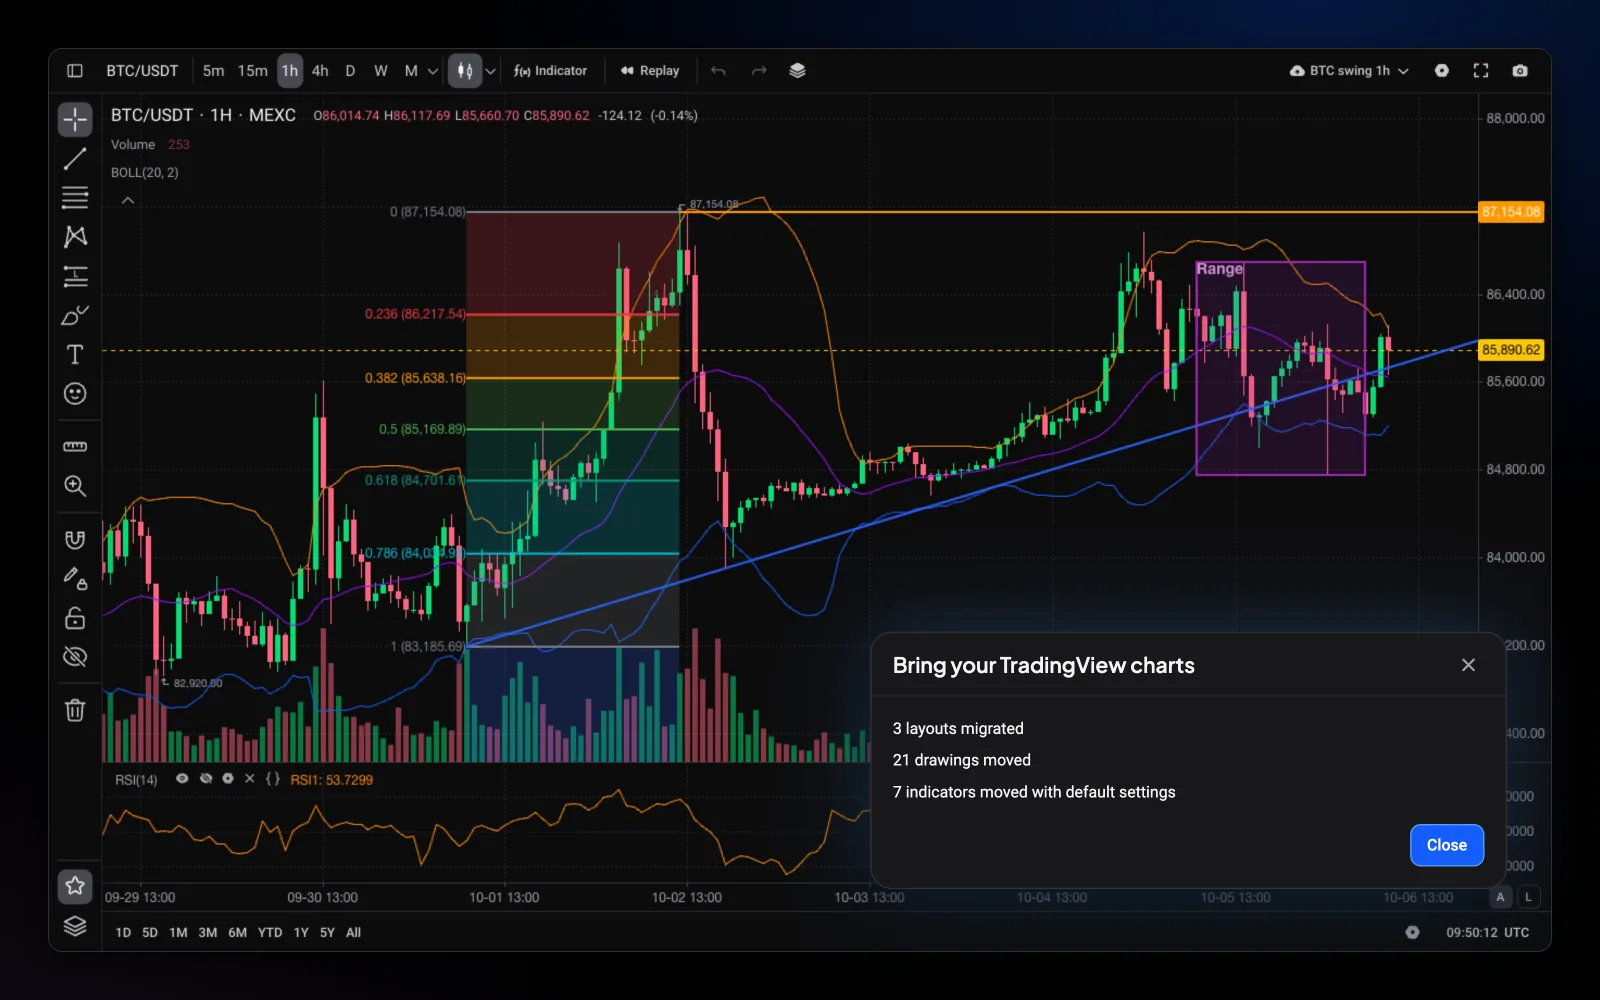Toggle RSI(14) visibility eye icon
Image resolution: width=1600 pixels, height=1000 pixels.
(x=182, y=779)
